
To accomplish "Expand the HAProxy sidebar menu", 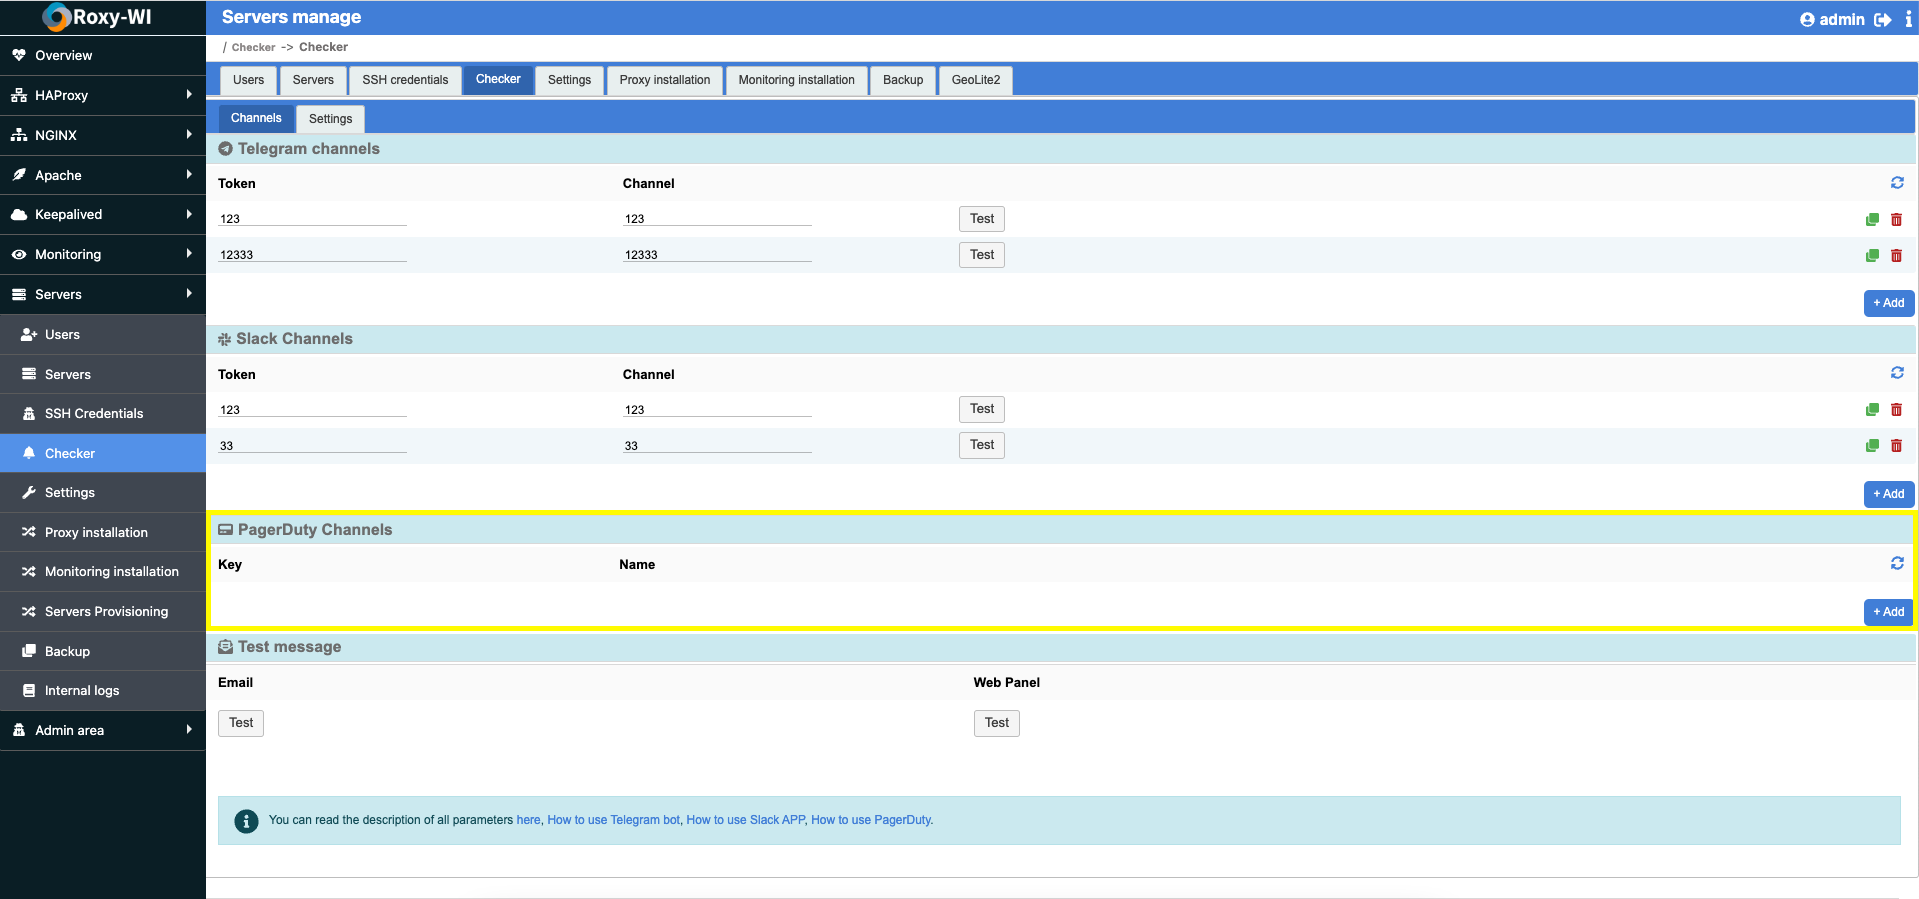I will (103, 95).
